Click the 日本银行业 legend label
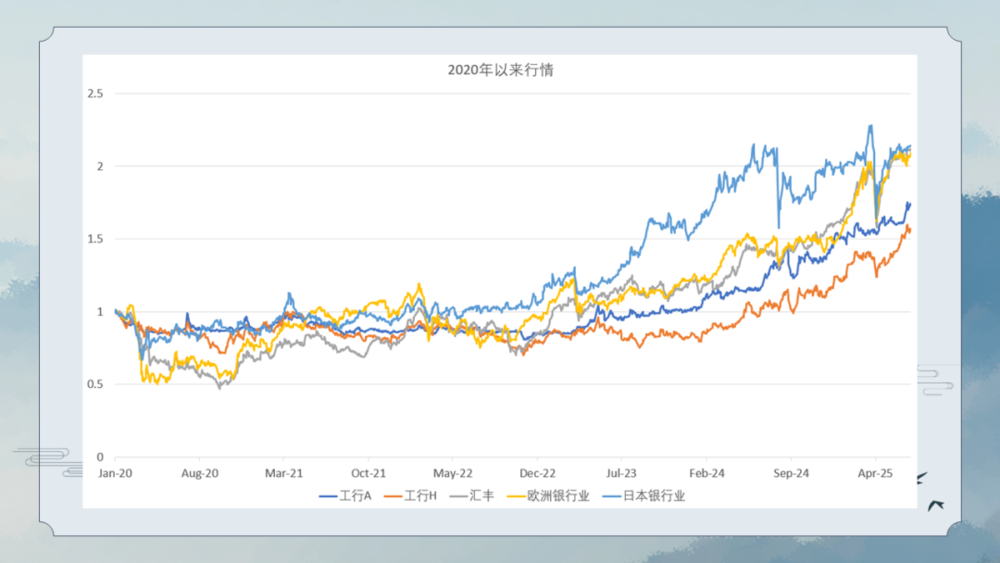 pyautogui.click(x=654, y=496)
